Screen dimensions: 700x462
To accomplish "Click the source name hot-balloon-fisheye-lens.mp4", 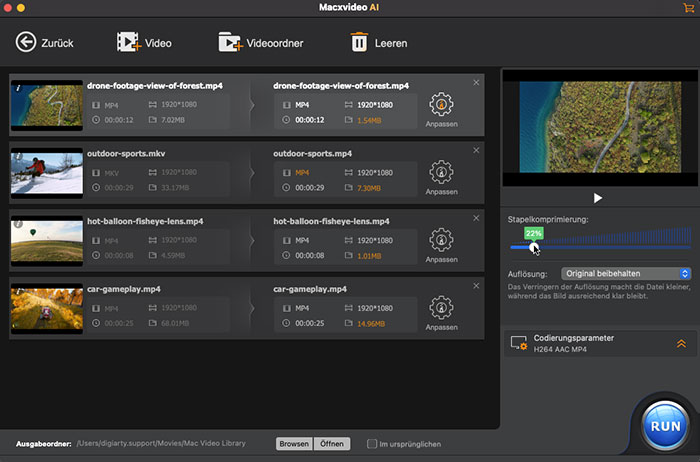I will [145, 221].
